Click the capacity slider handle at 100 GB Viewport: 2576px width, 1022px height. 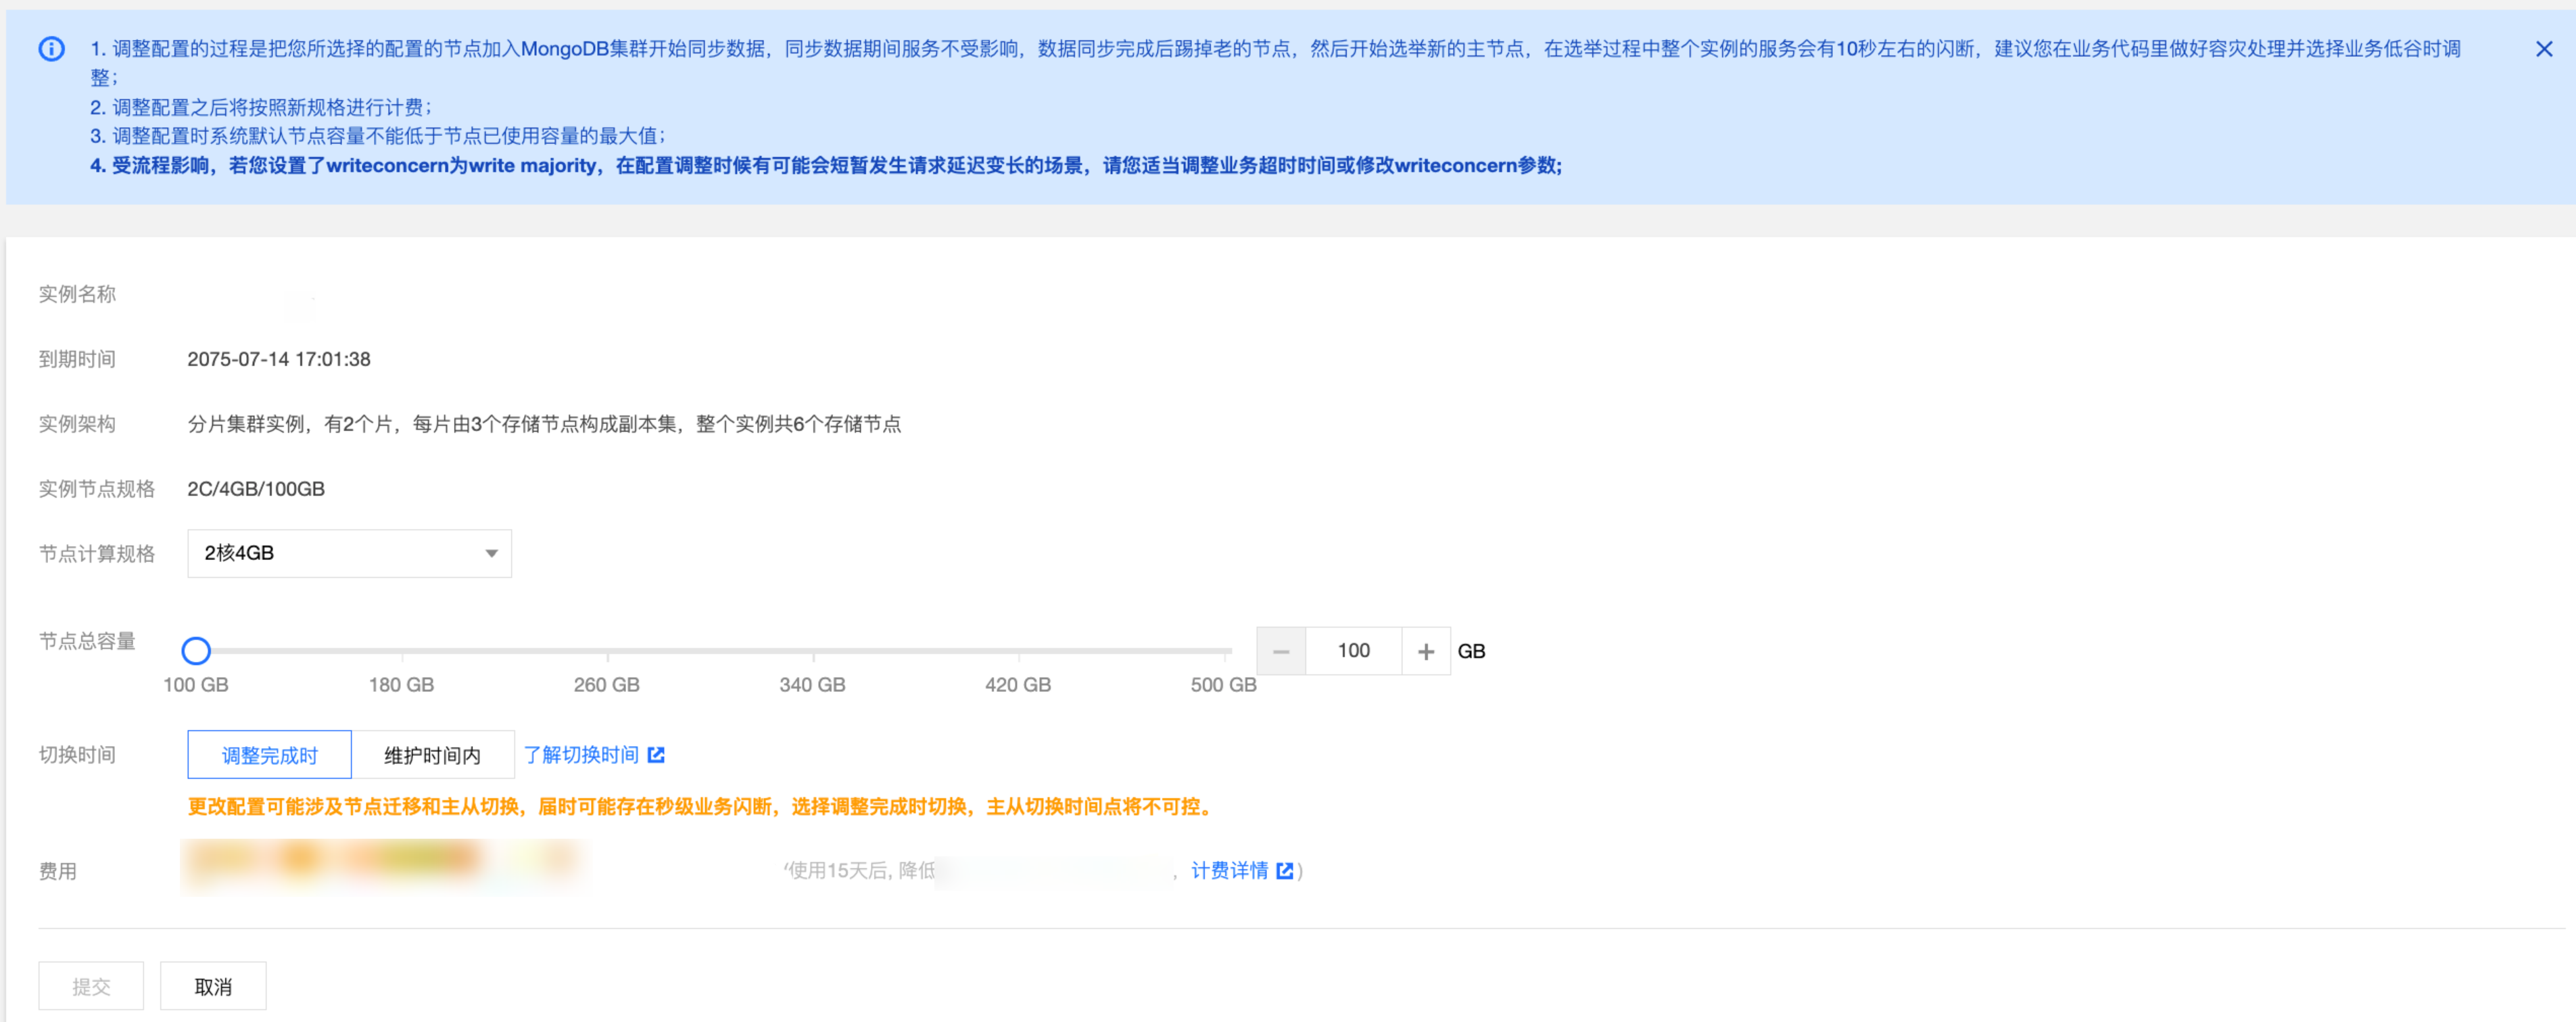(196, 651)
